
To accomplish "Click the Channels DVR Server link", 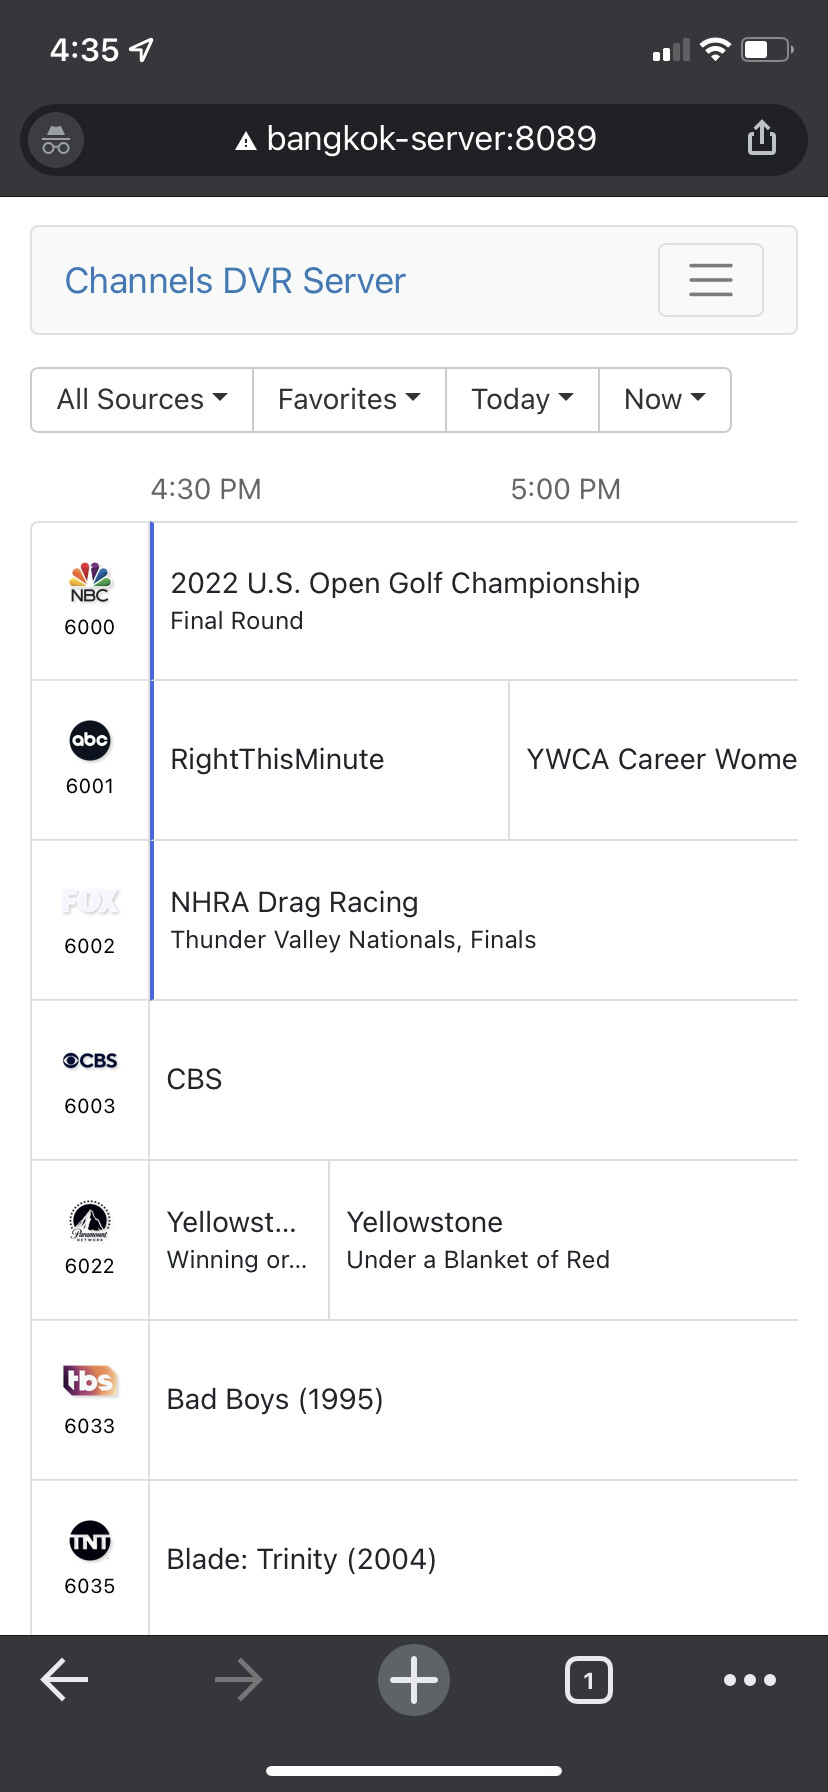I will [x=235, y=281].
